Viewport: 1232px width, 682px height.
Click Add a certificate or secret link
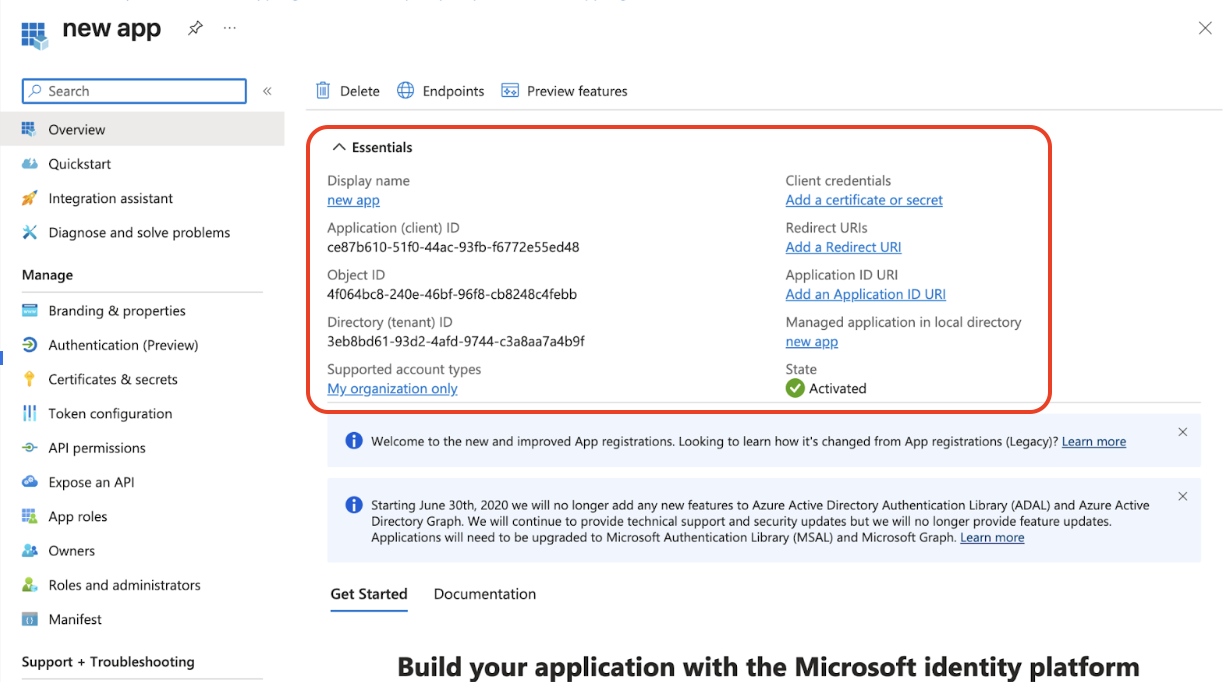point(864,200)
